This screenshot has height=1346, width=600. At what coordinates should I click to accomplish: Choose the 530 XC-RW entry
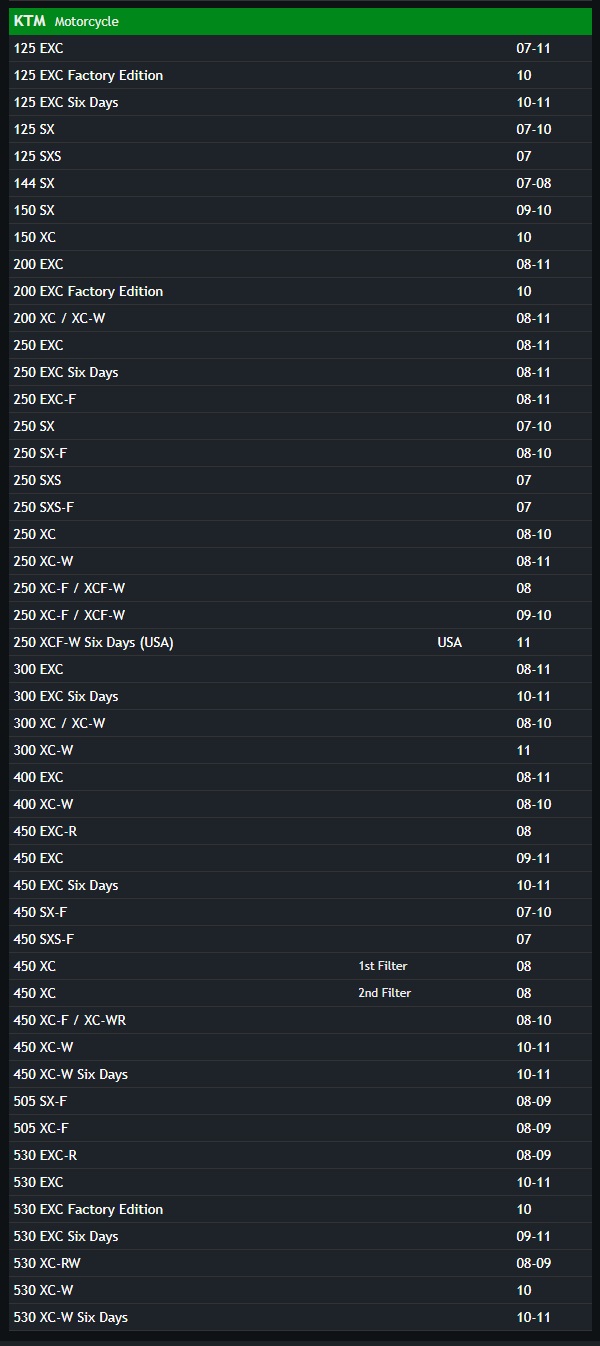(47, 1263)
